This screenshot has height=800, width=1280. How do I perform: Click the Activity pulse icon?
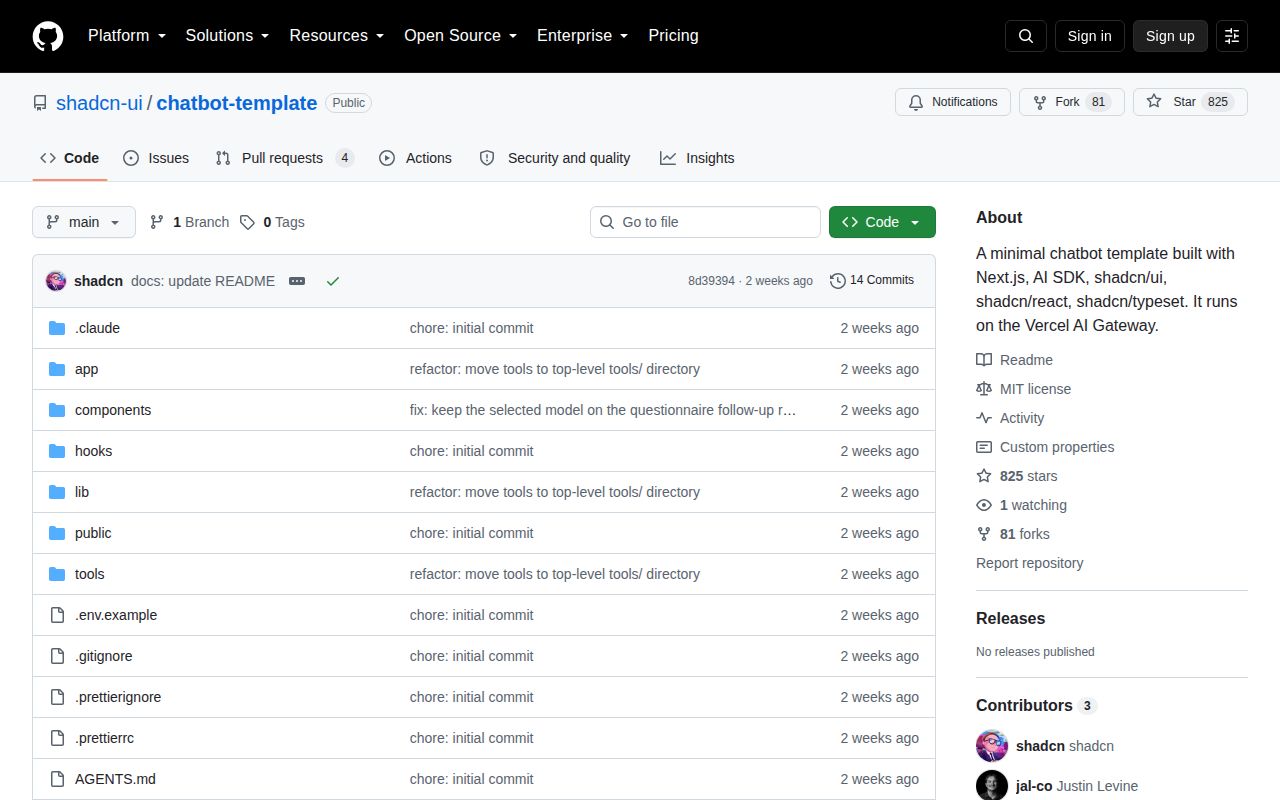[984, 418]
